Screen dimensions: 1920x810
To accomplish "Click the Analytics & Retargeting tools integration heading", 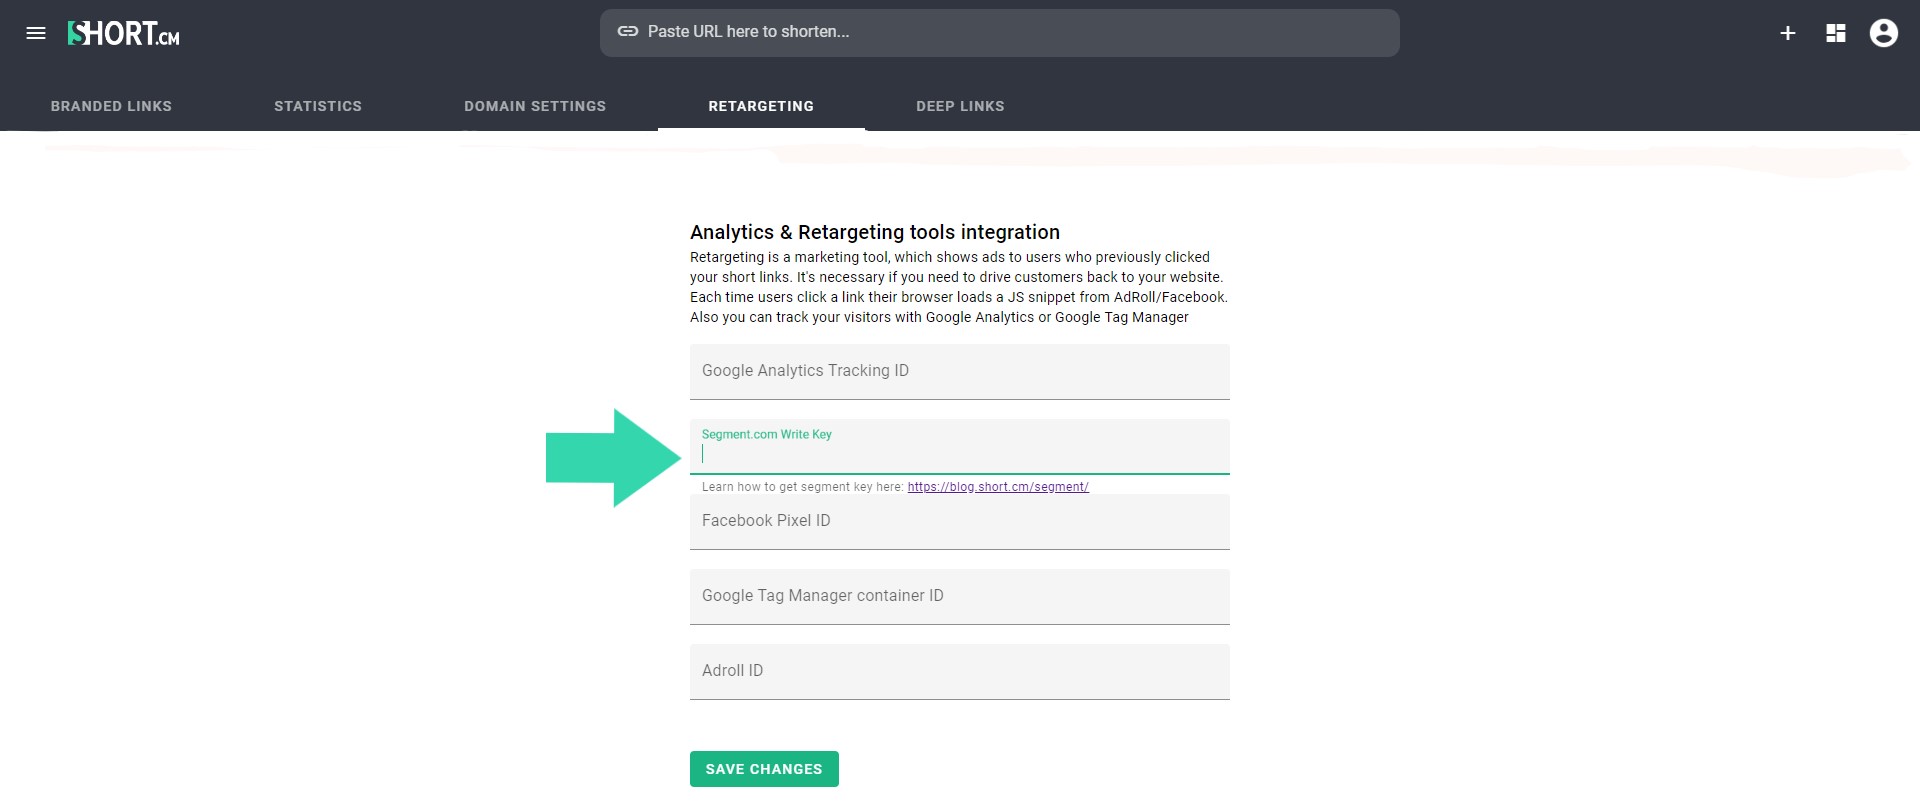I will (875, 232).
